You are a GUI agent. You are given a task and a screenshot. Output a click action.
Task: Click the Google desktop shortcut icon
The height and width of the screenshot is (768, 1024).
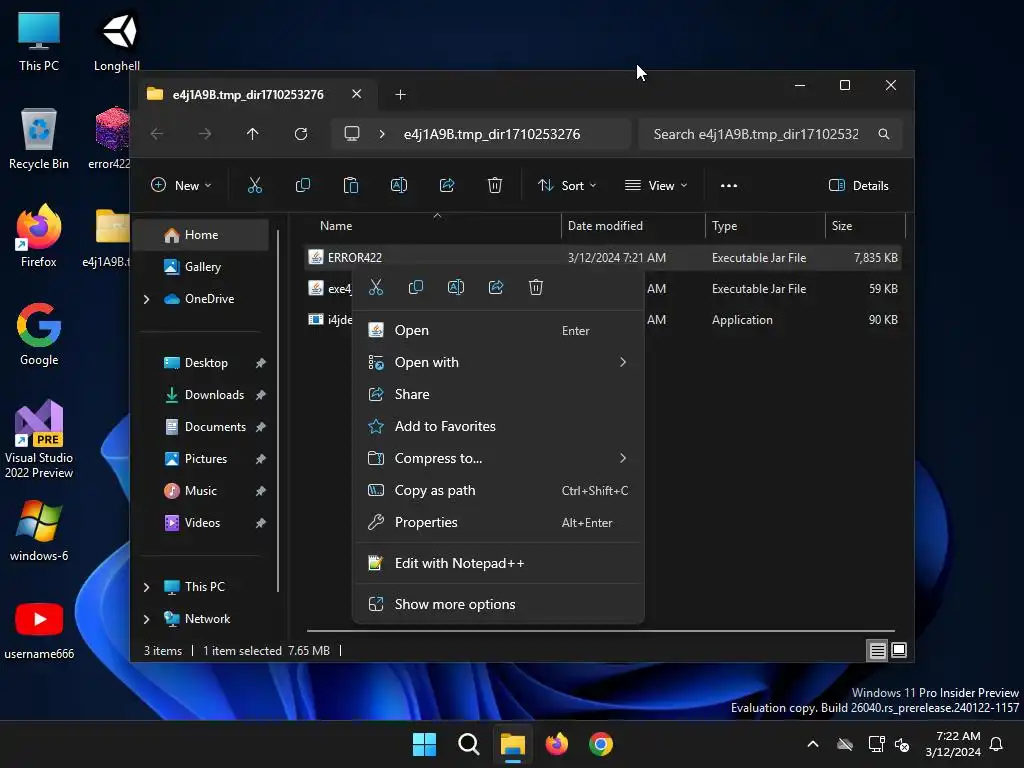(39, 334)
